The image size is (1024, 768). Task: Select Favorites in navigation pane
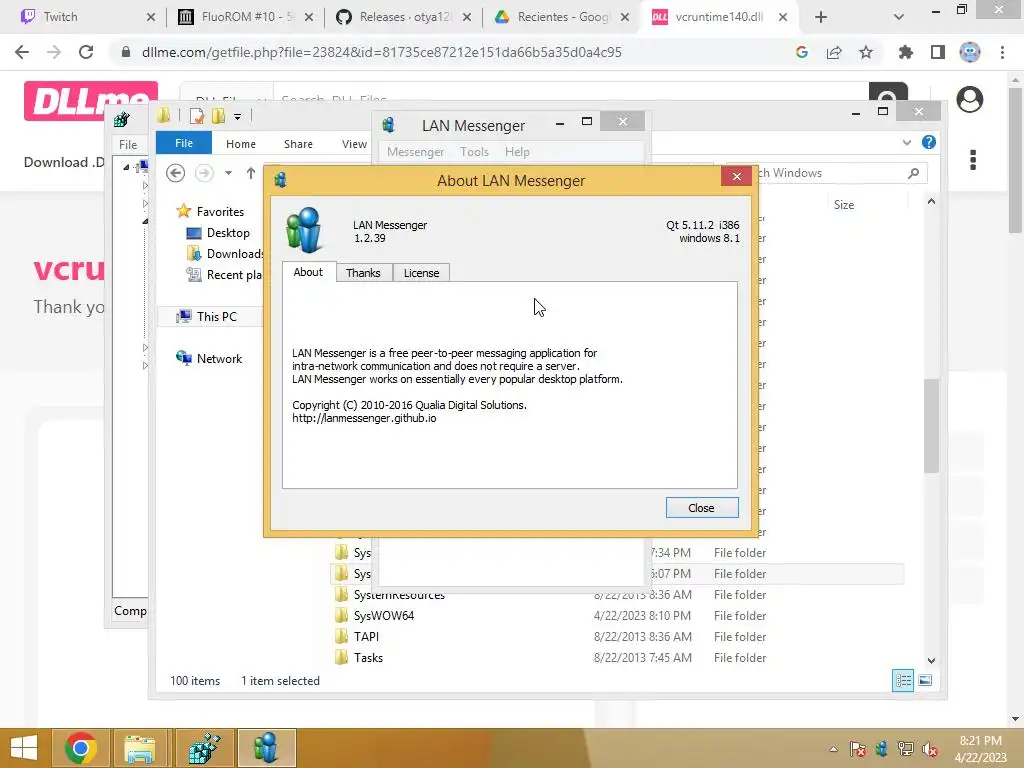[220, 212]
